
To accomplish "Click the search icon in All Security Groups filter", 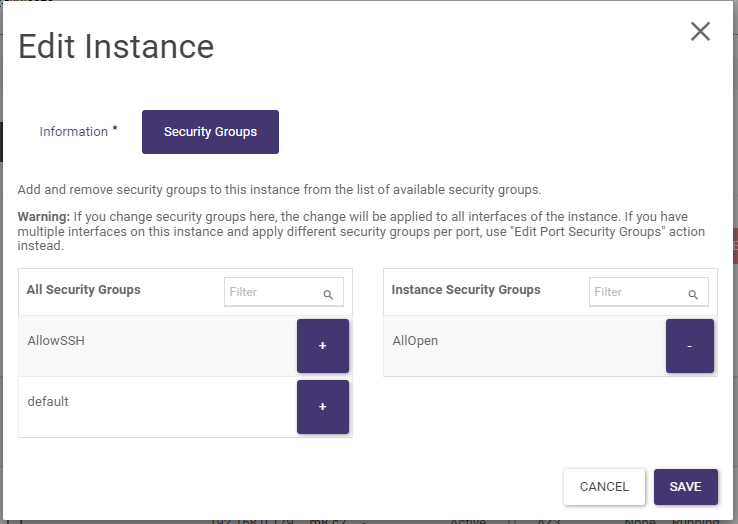I will click(328, 295).
